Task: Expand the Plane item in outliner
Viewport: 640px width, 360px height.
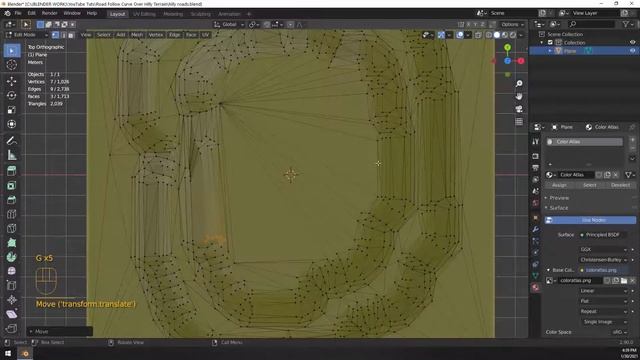Action: (x=550, y=51)
